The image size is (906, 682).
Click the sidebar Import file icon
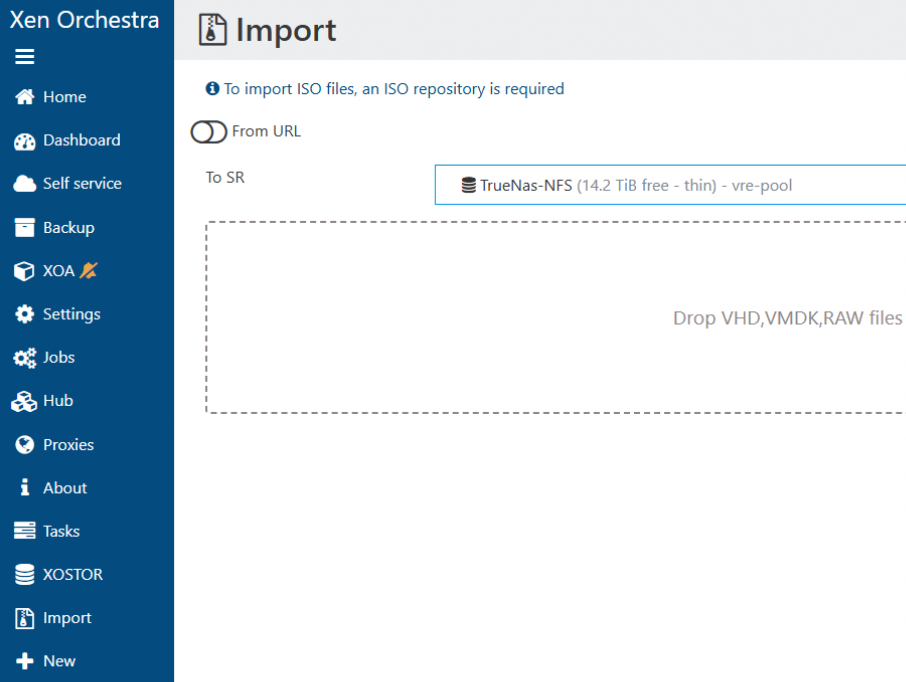(24, 618)
